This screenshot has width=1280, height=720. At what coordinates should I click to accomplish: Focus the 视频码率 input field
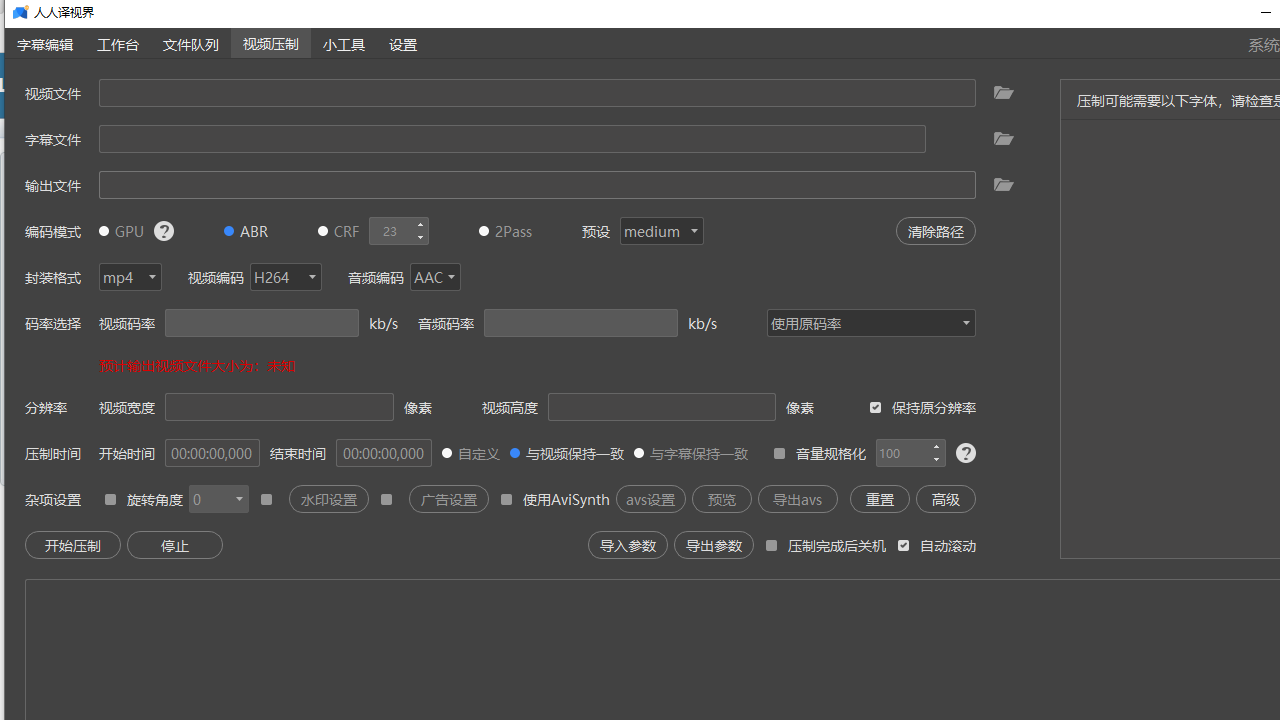point(262,323)
